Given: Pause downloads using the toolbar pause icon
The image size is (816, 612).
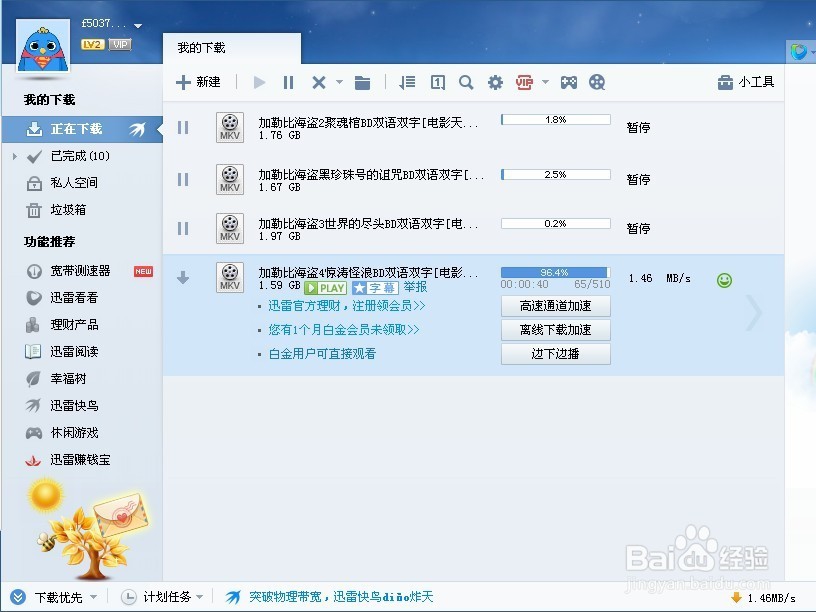Looking at the screenshot, I should click(x=288, y=82).
